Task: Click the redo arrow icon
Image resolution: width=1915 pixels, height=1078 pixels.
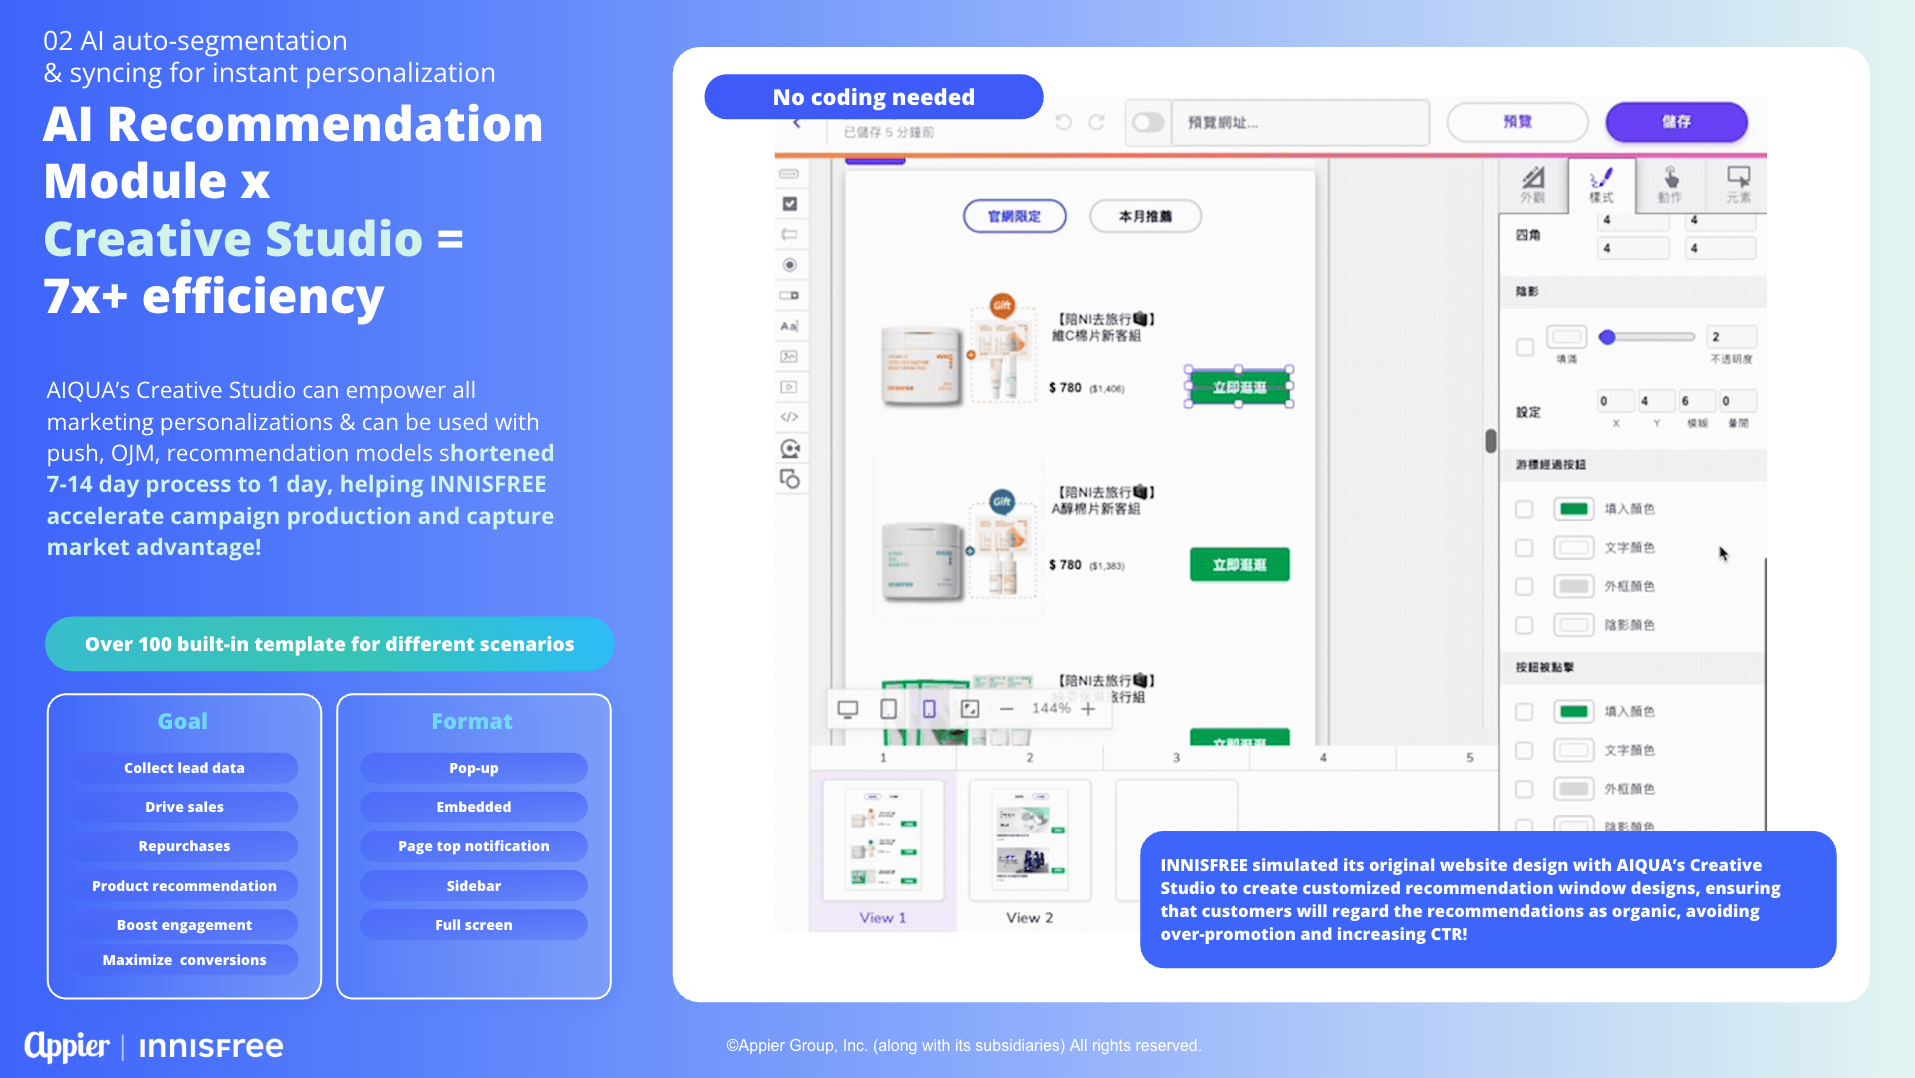Action: click(1097, 122)
